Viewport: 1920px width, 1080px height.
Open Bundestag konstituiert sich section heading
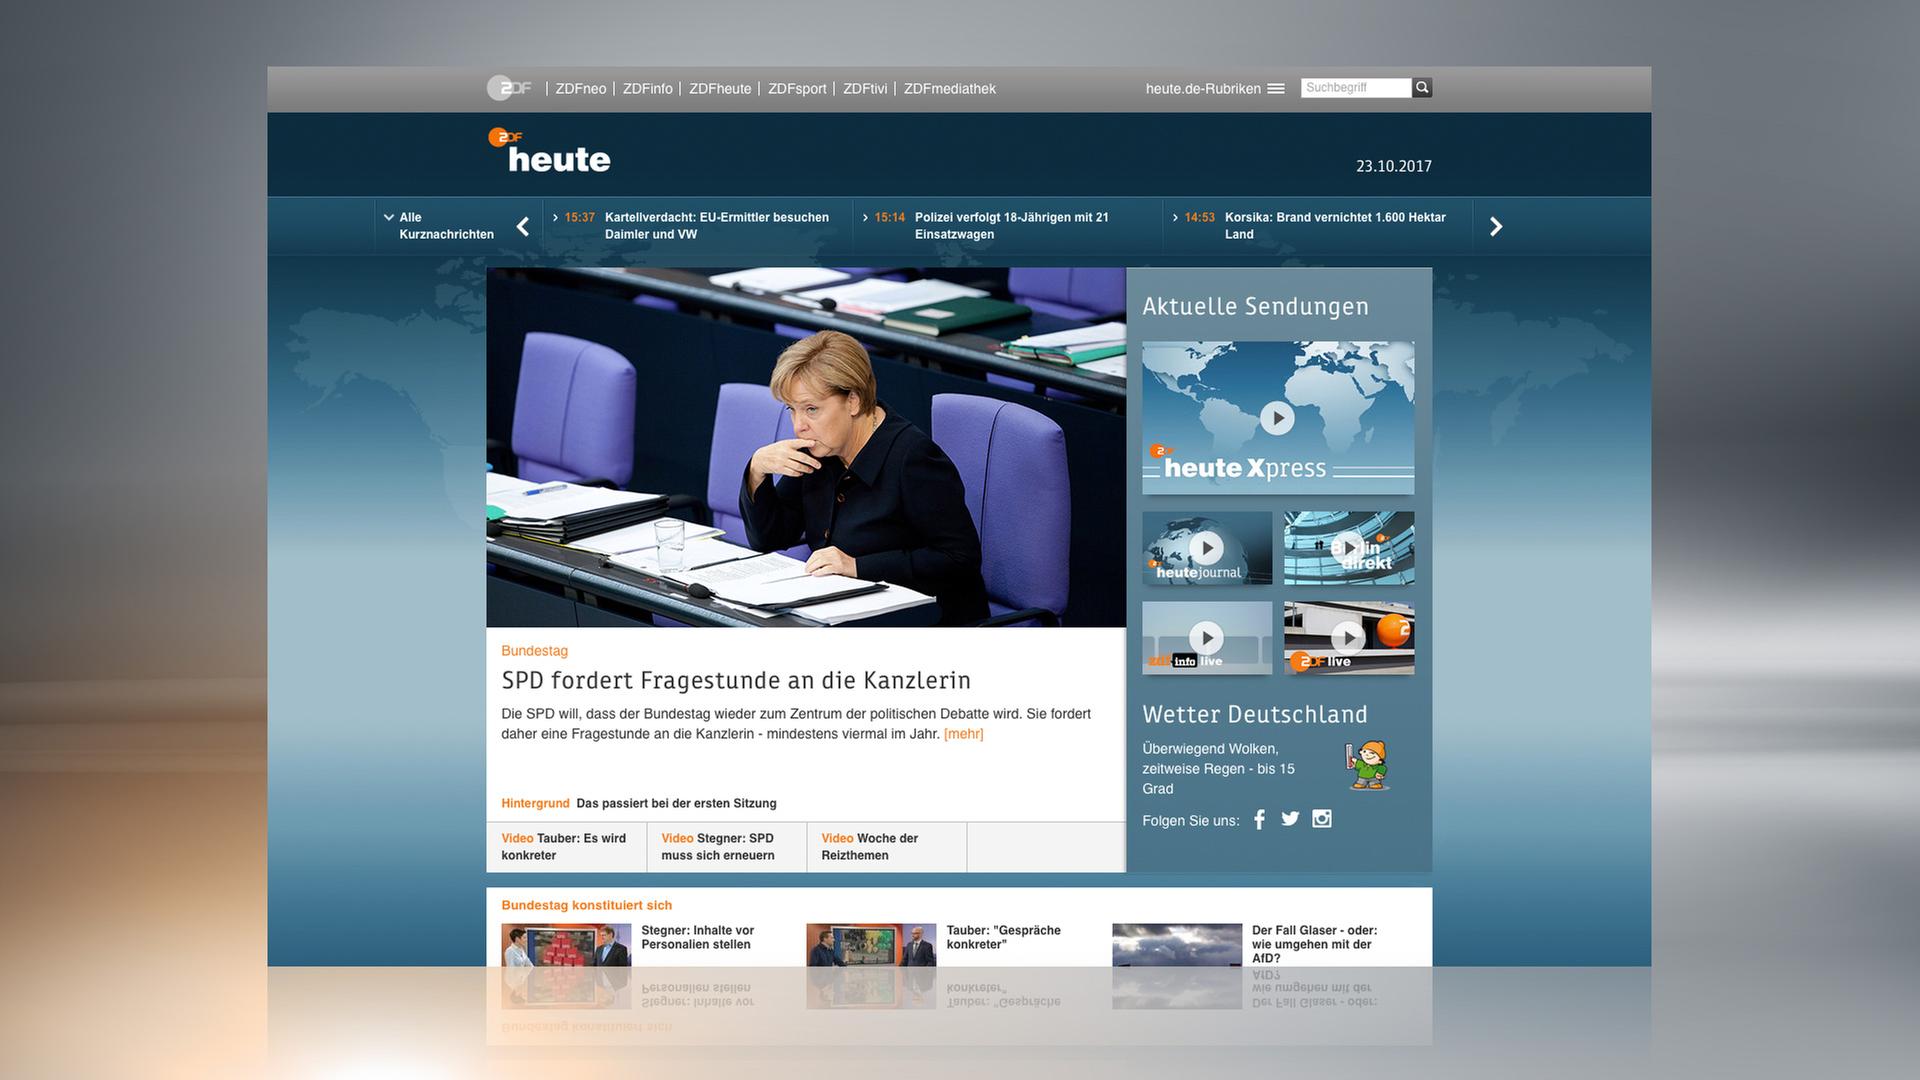pos(587,905)
